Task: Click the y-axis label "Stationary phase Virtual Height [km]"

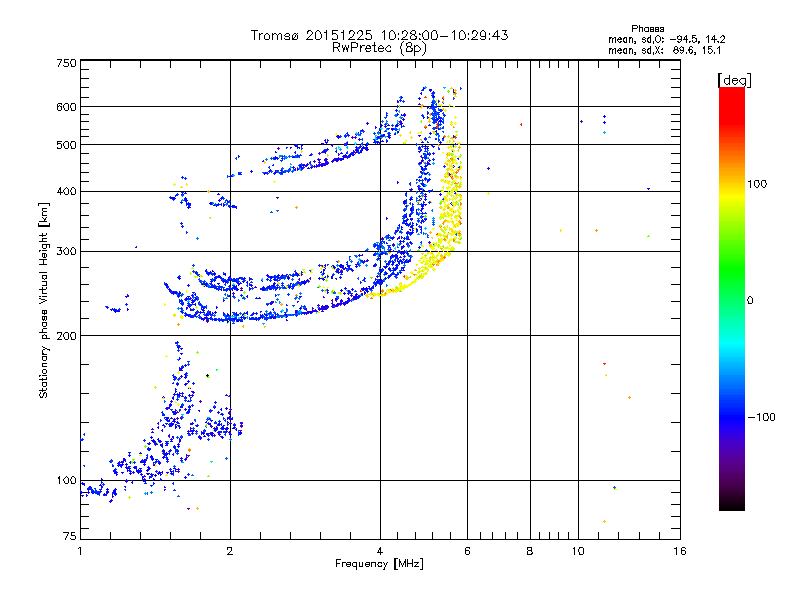Action: pos(44,300)
